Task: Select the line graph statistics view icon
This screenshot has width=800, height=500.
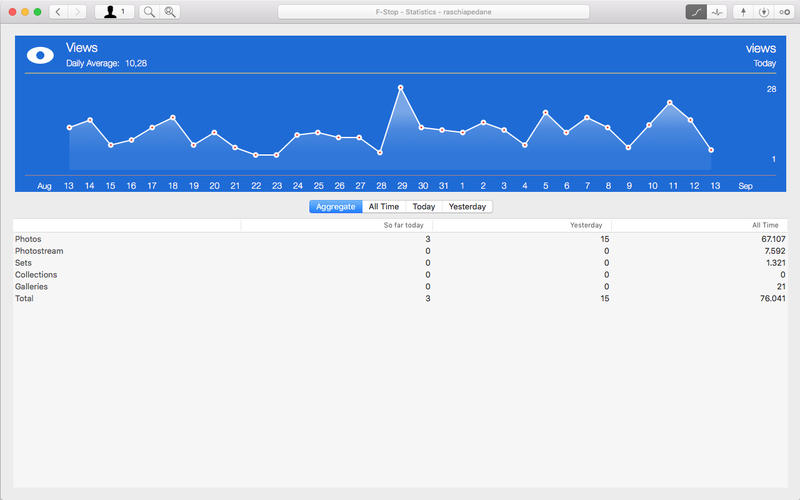Action: [696, 12]
